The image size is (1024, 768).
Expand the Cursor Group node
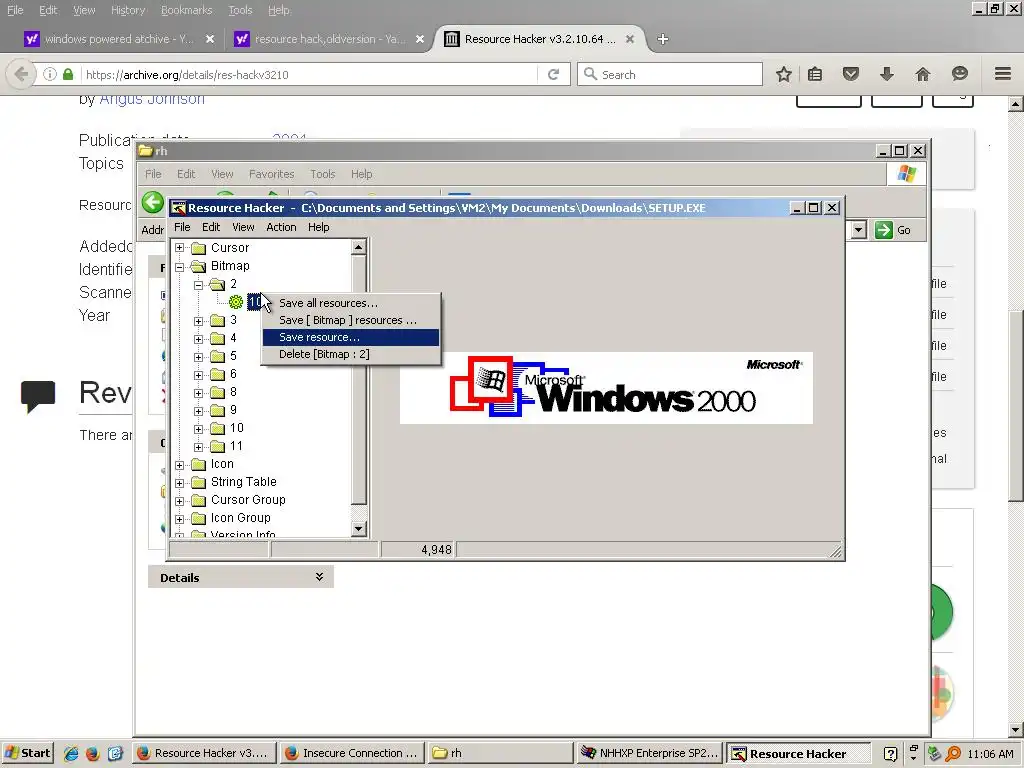[180, 501]
